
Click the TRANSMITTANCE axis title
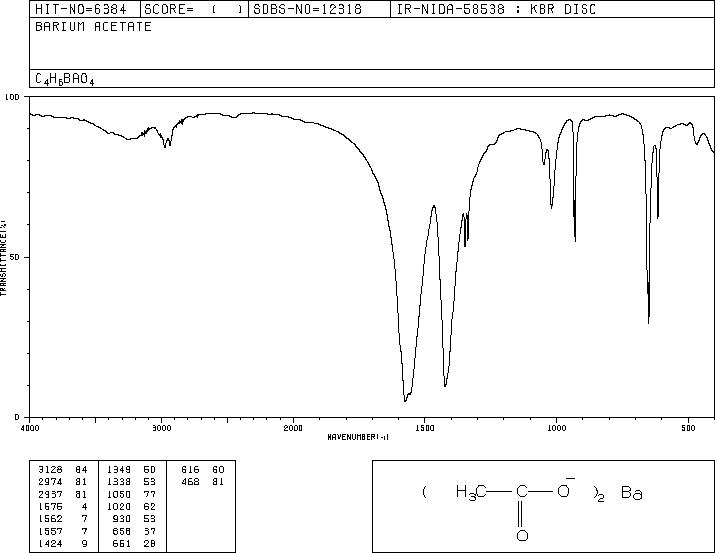point(3,257)
